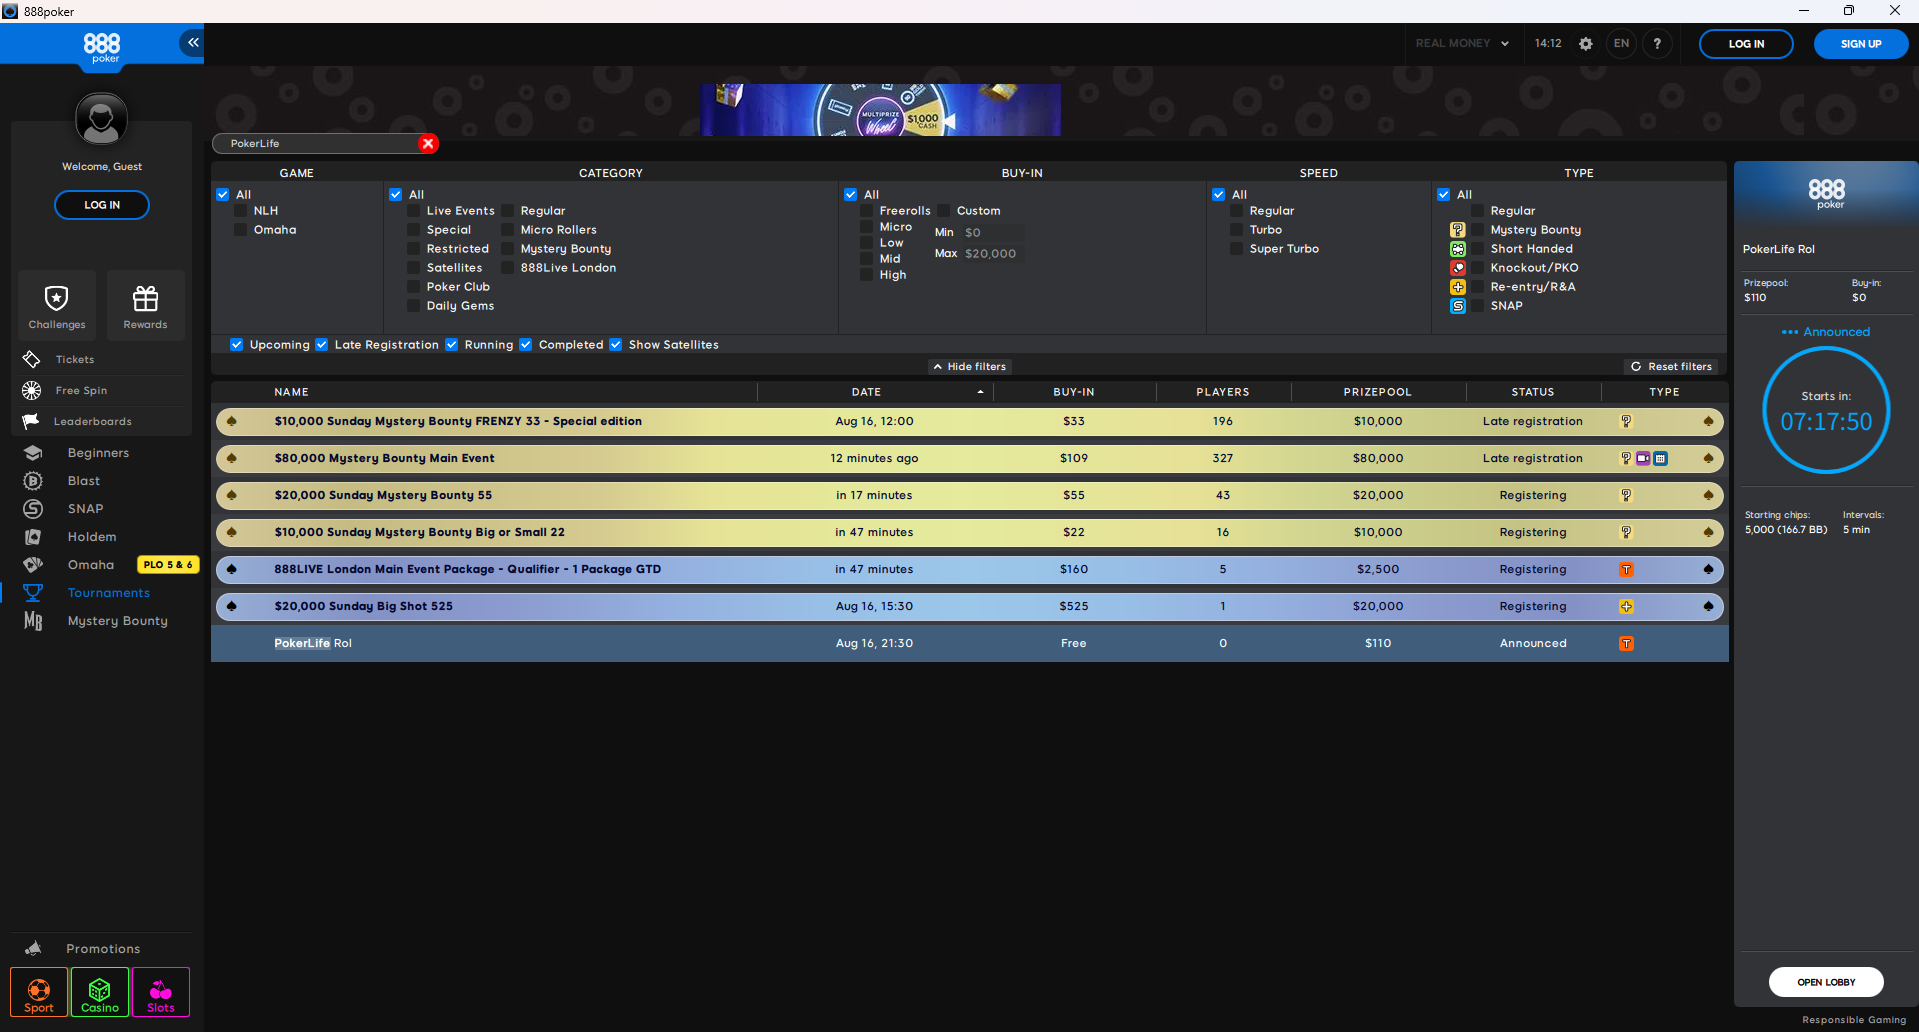Image resolution: width=1919 pixels, height=1032 pixels.
Task: Click the SNAP S icon in sidebar
Action: (x=33, y=509)
